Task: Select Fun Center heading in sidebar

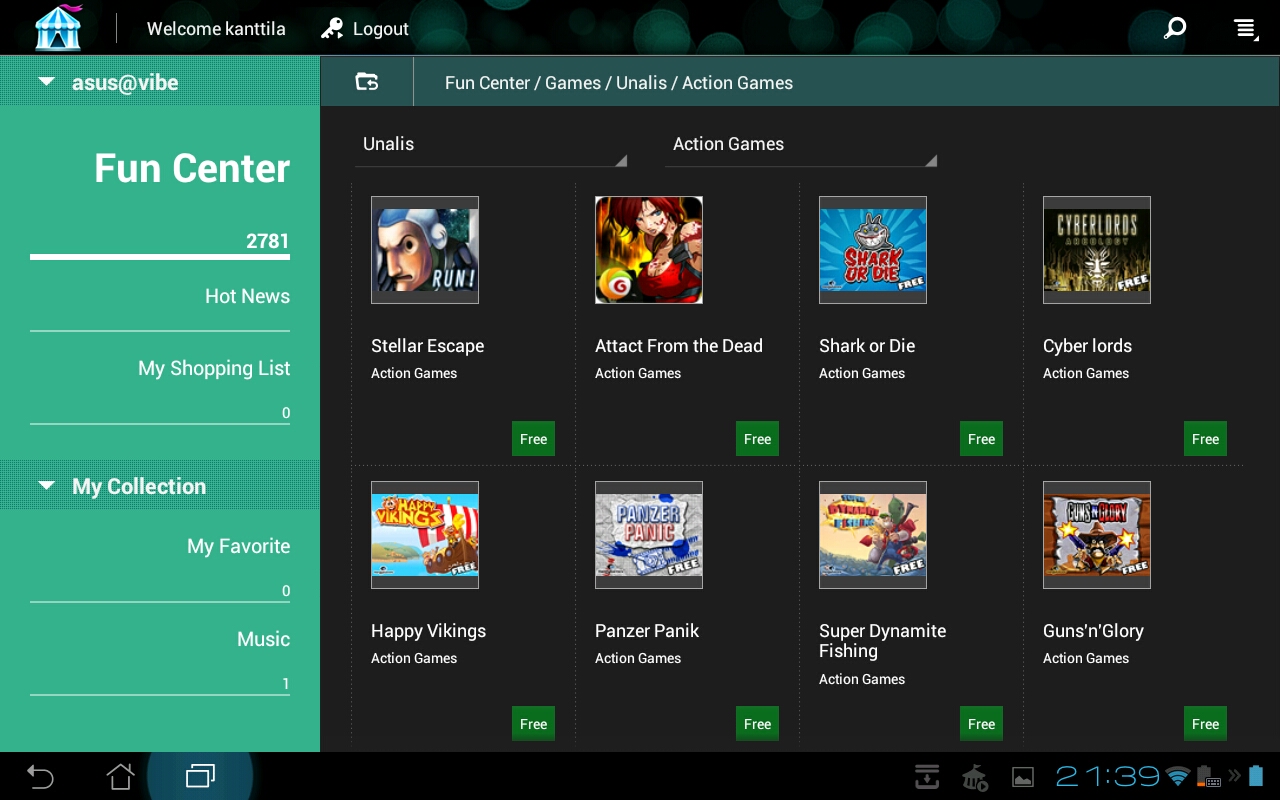Action: point(192,168)
